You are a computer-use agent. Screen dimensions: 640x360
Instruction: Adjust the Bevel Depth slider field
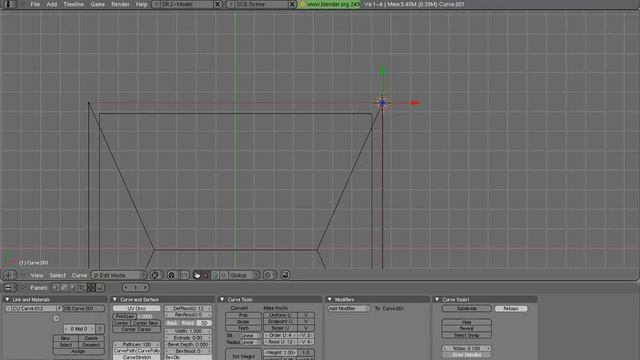188,344
